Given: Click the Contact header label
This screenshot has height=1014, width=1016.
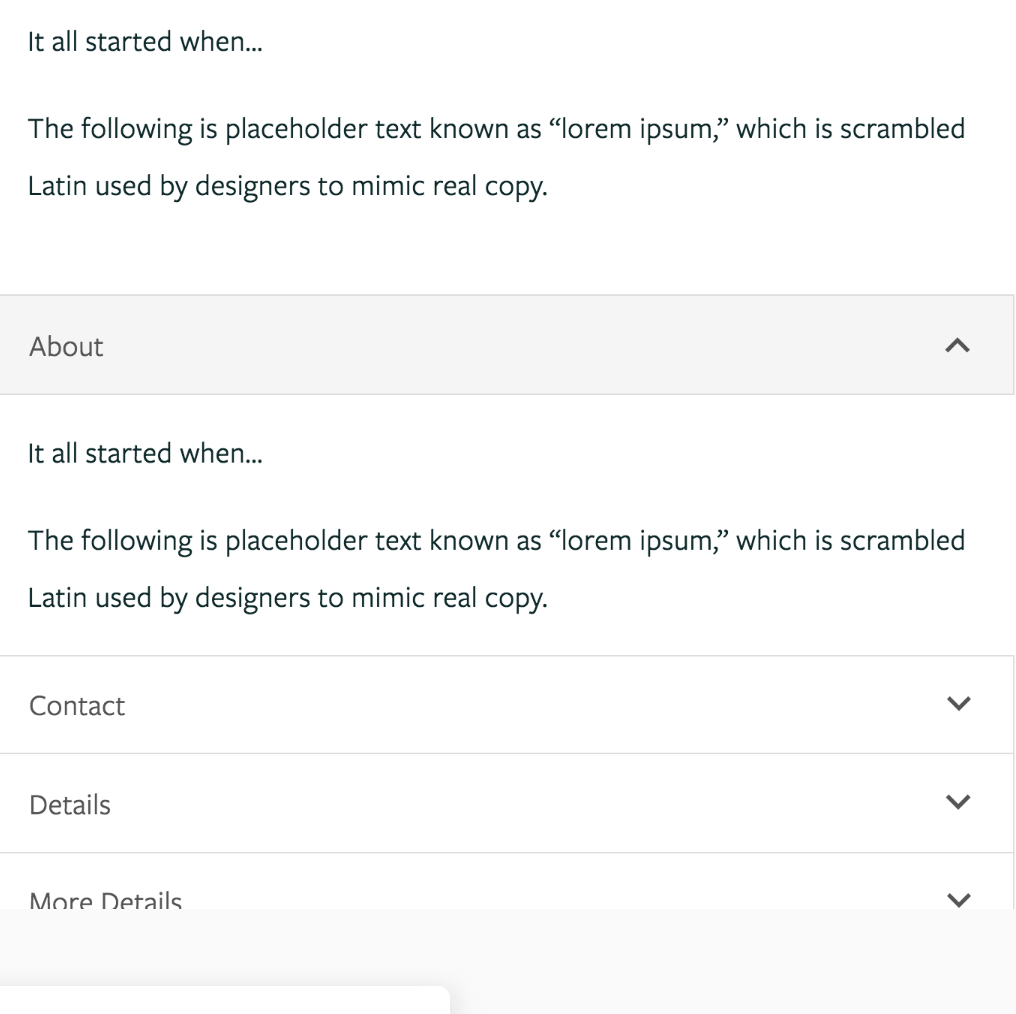Looking at the screenshot, I should [x=77, y=705].
